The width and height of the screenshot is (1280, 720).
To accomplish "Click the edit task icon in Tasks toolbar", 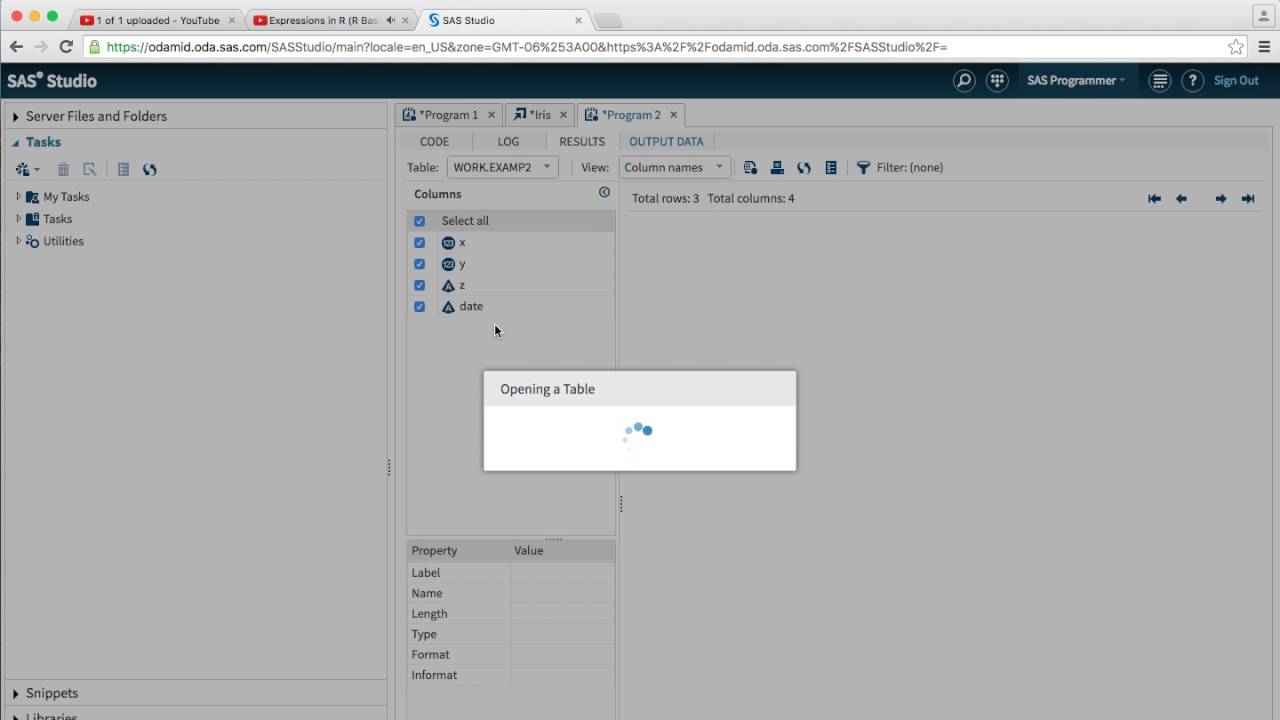I will click(x=90, y=170).
